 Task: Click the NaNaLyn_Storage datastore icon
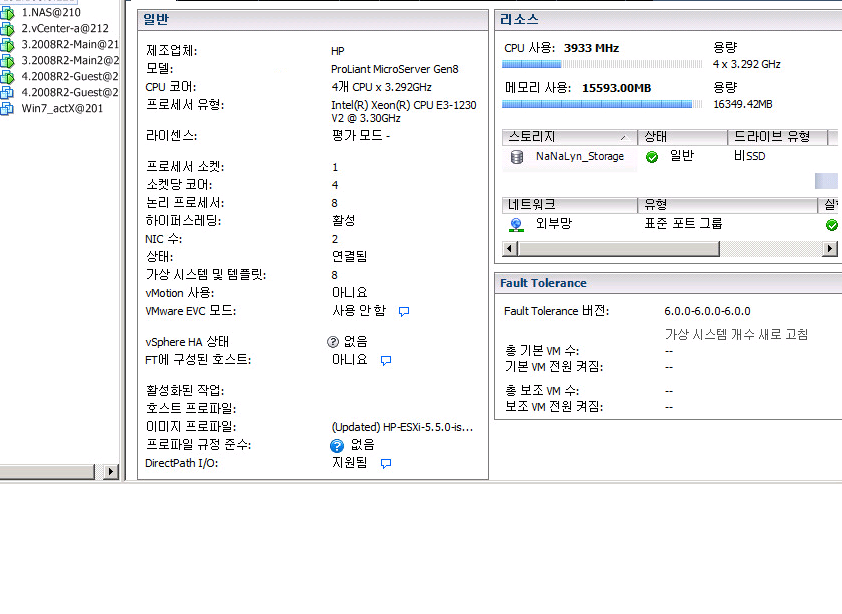(517, 157)
